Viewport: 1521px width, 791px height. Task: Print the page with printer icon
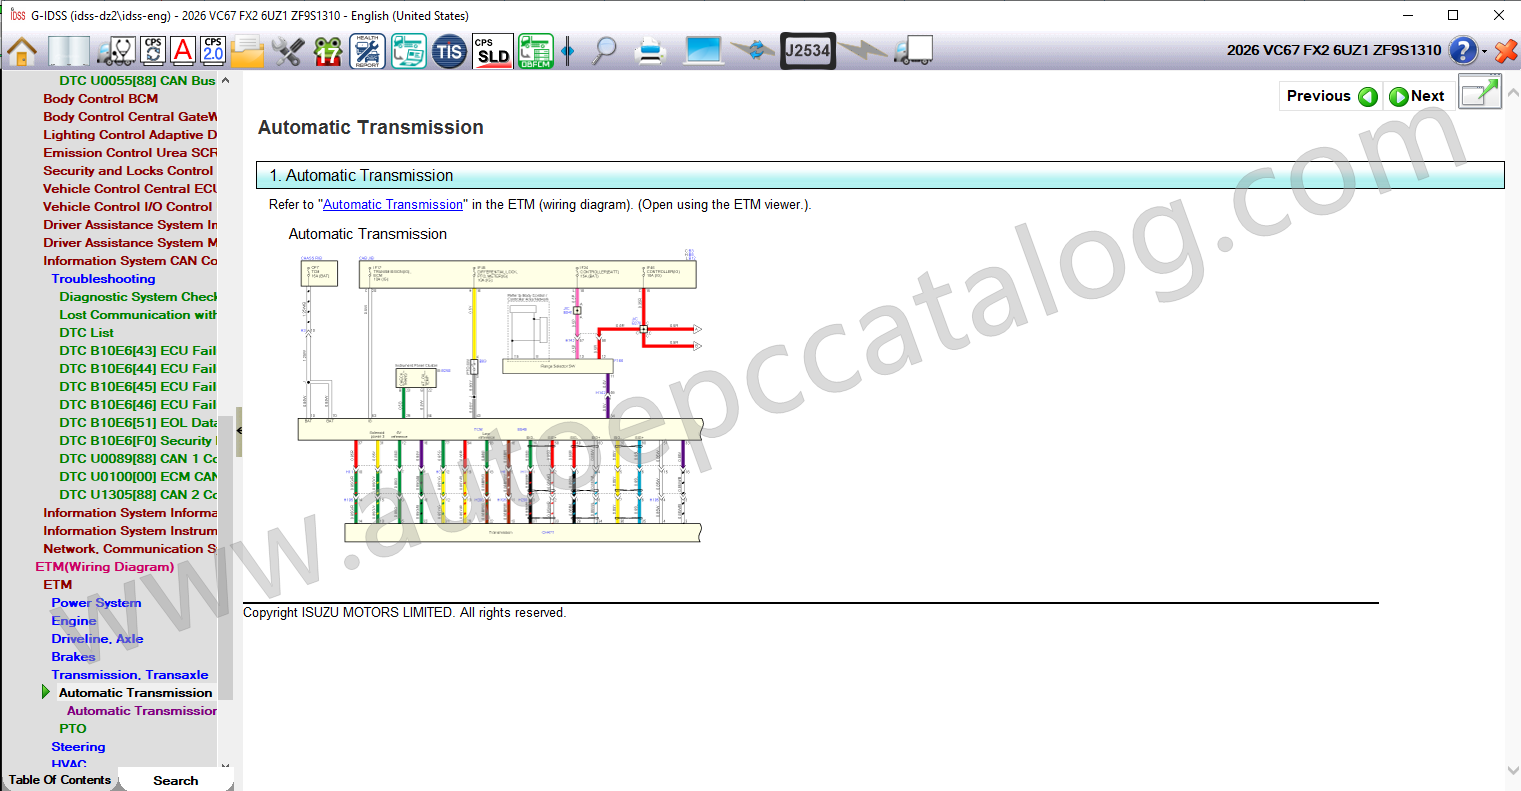650,51
